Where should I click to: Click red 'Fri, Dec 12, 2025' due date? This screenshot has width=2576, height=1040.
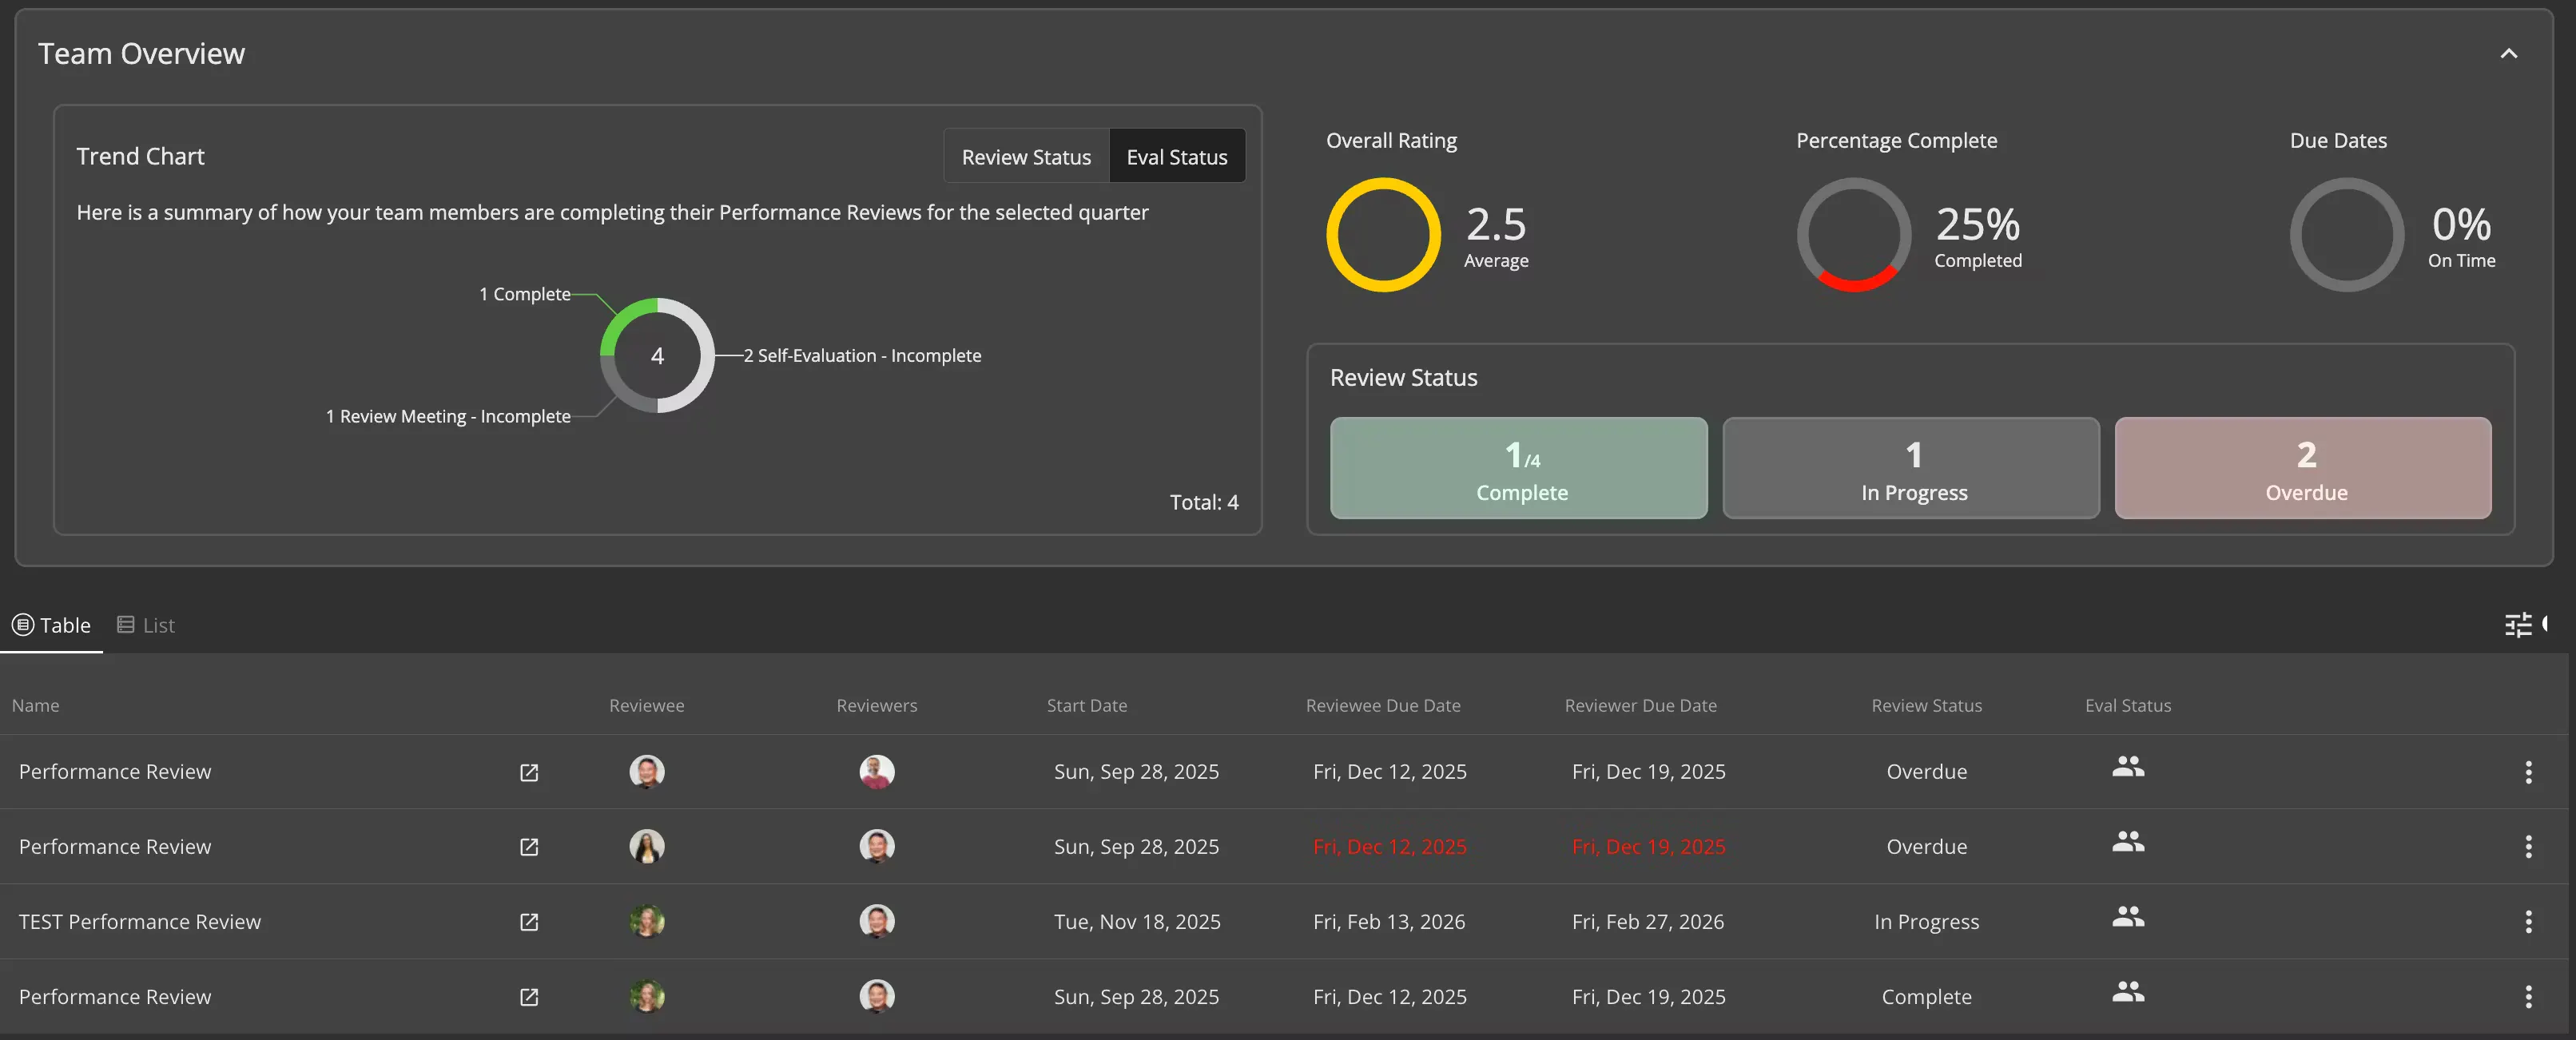tap(1390, 847)
